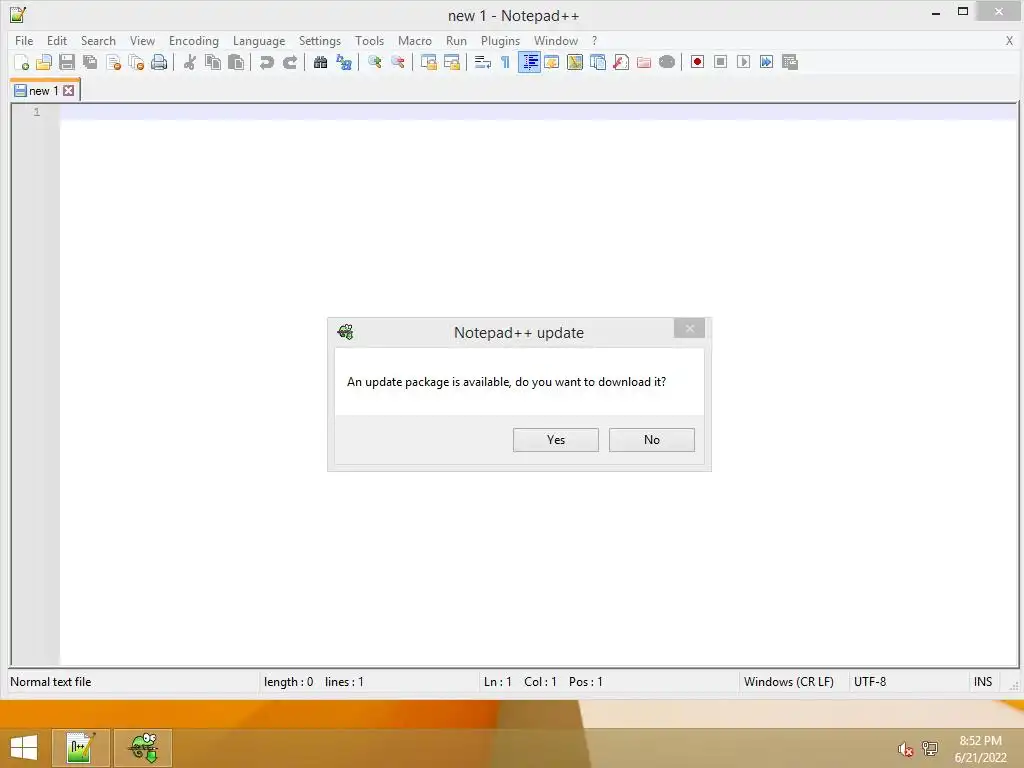1024x768 pixels.
Task: Click line number 1 in the margin
Action: click(x=37, y=112)
